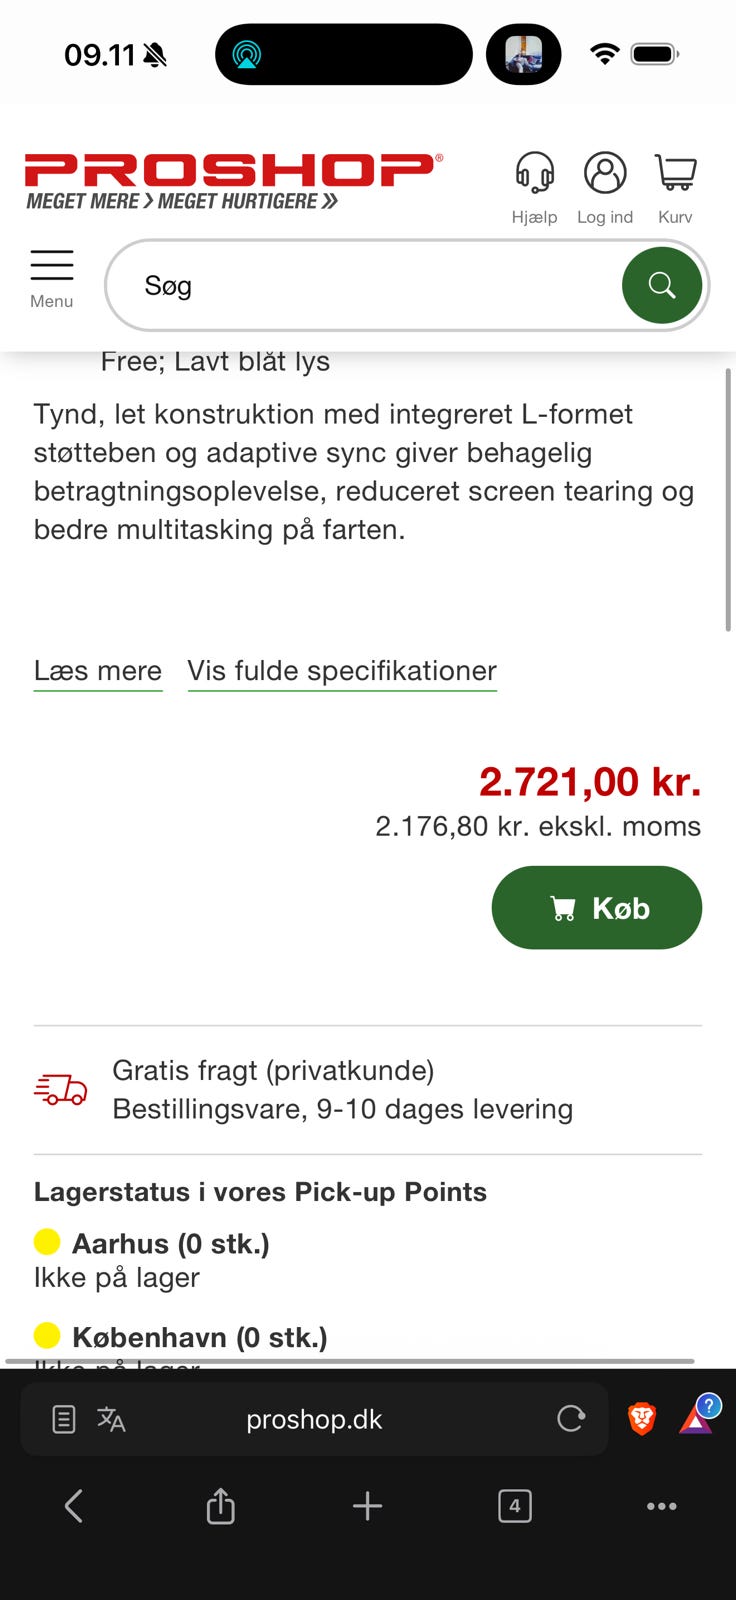The width and height of the screenshot is (736, 1600).
Task: Click the green search magnifier button
Action: (x=662, y=286)
